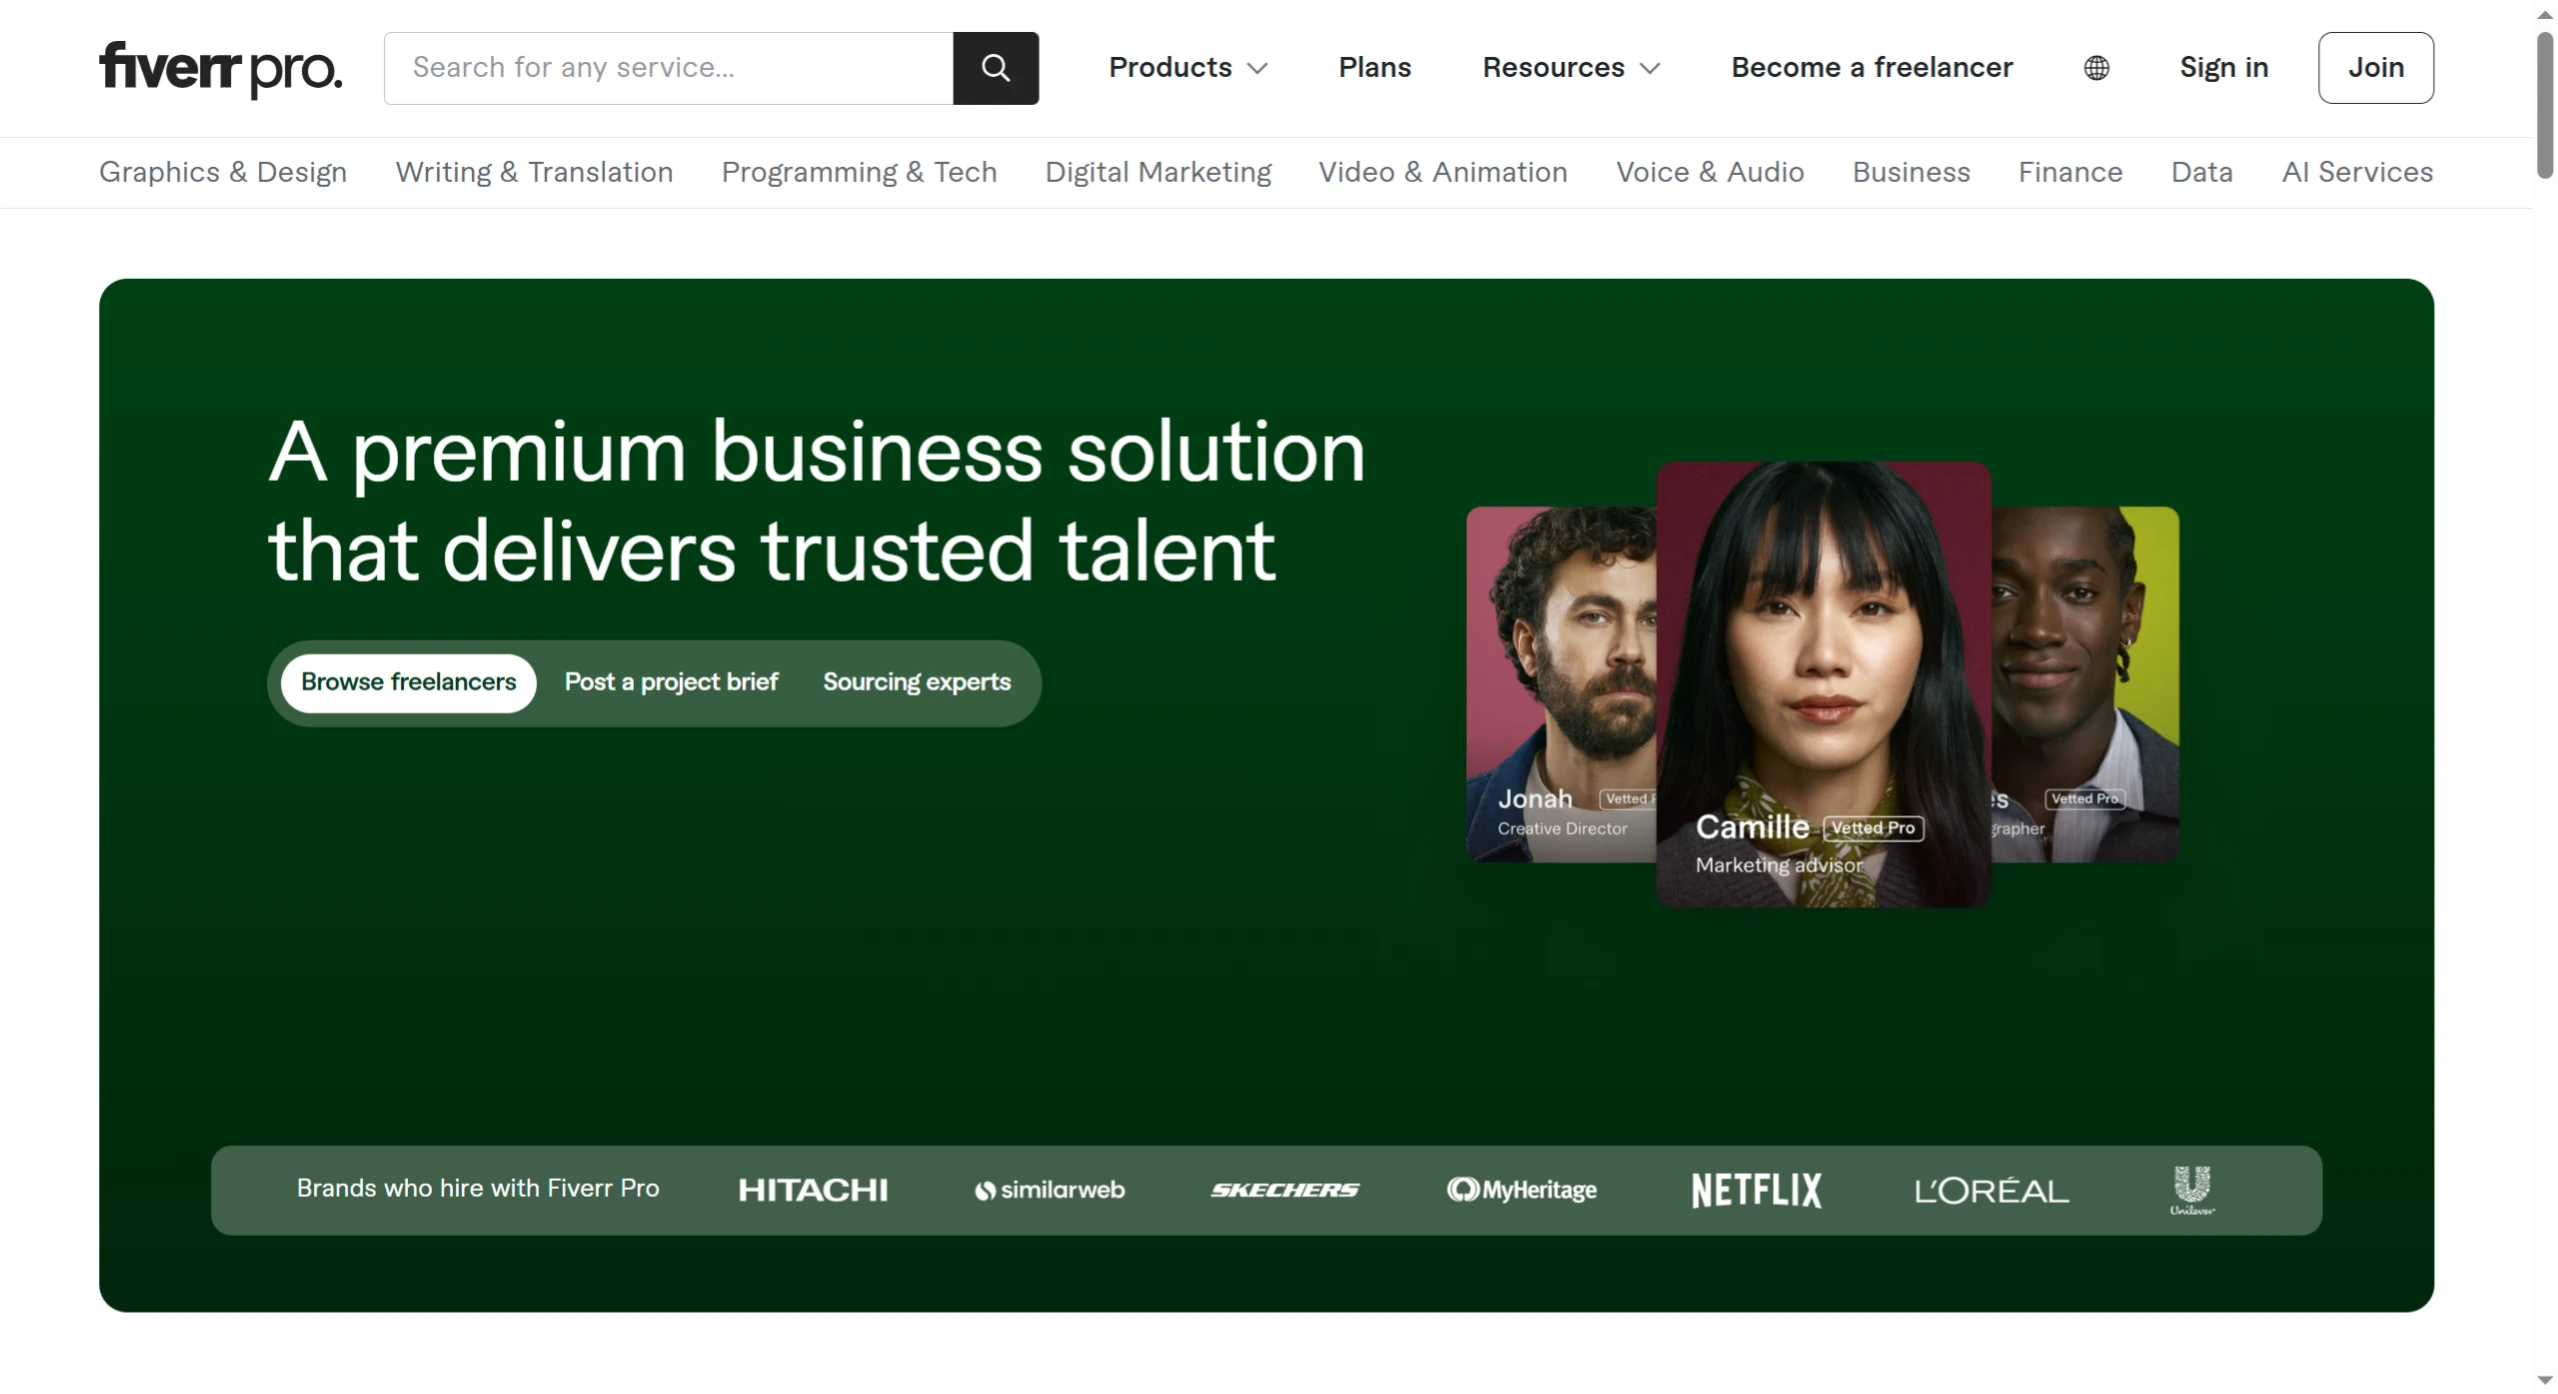2558x1394 pixels.
Task: Open the Become a freelancer link
Action: tap(1871, 68)
